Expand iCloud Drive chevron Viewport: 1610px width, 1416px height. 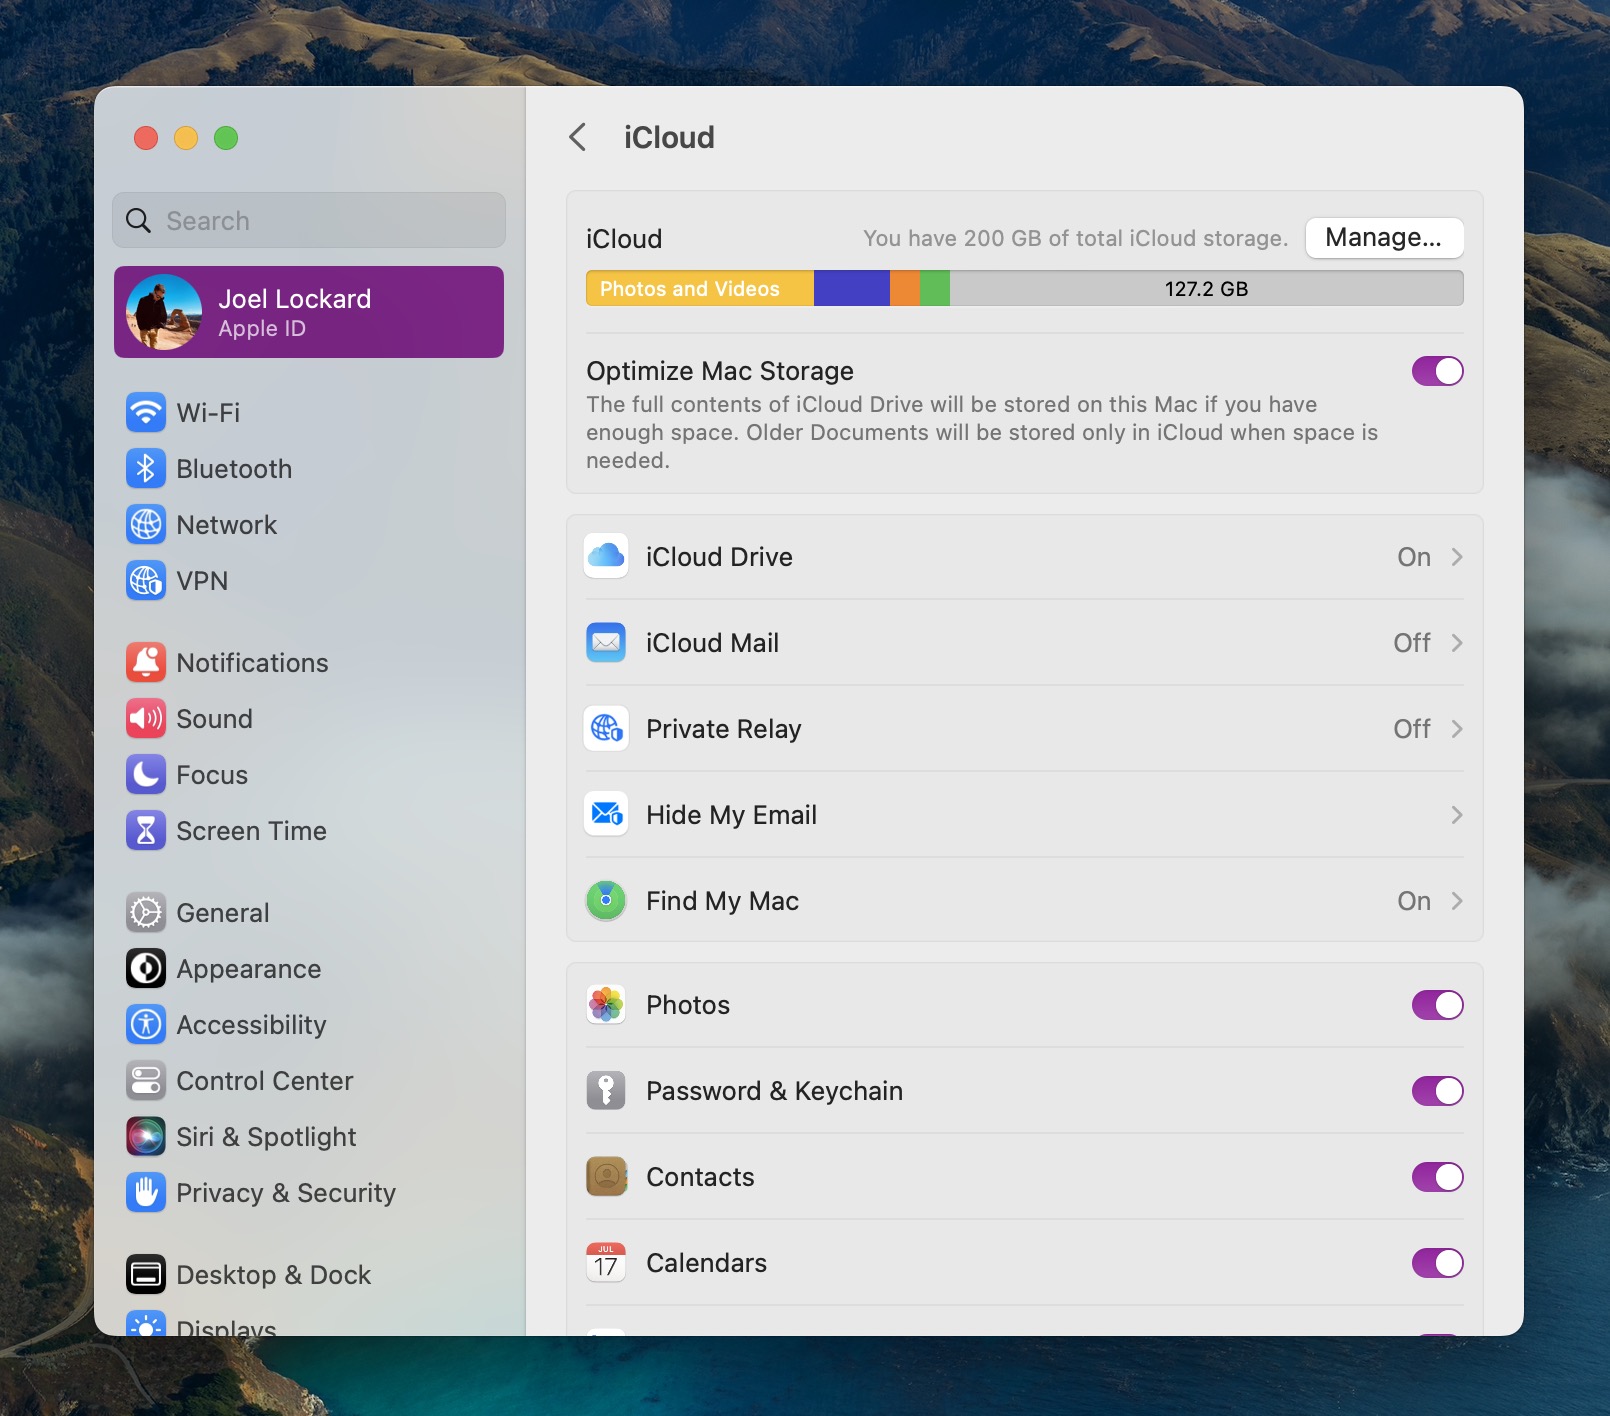pos(1457,557)
